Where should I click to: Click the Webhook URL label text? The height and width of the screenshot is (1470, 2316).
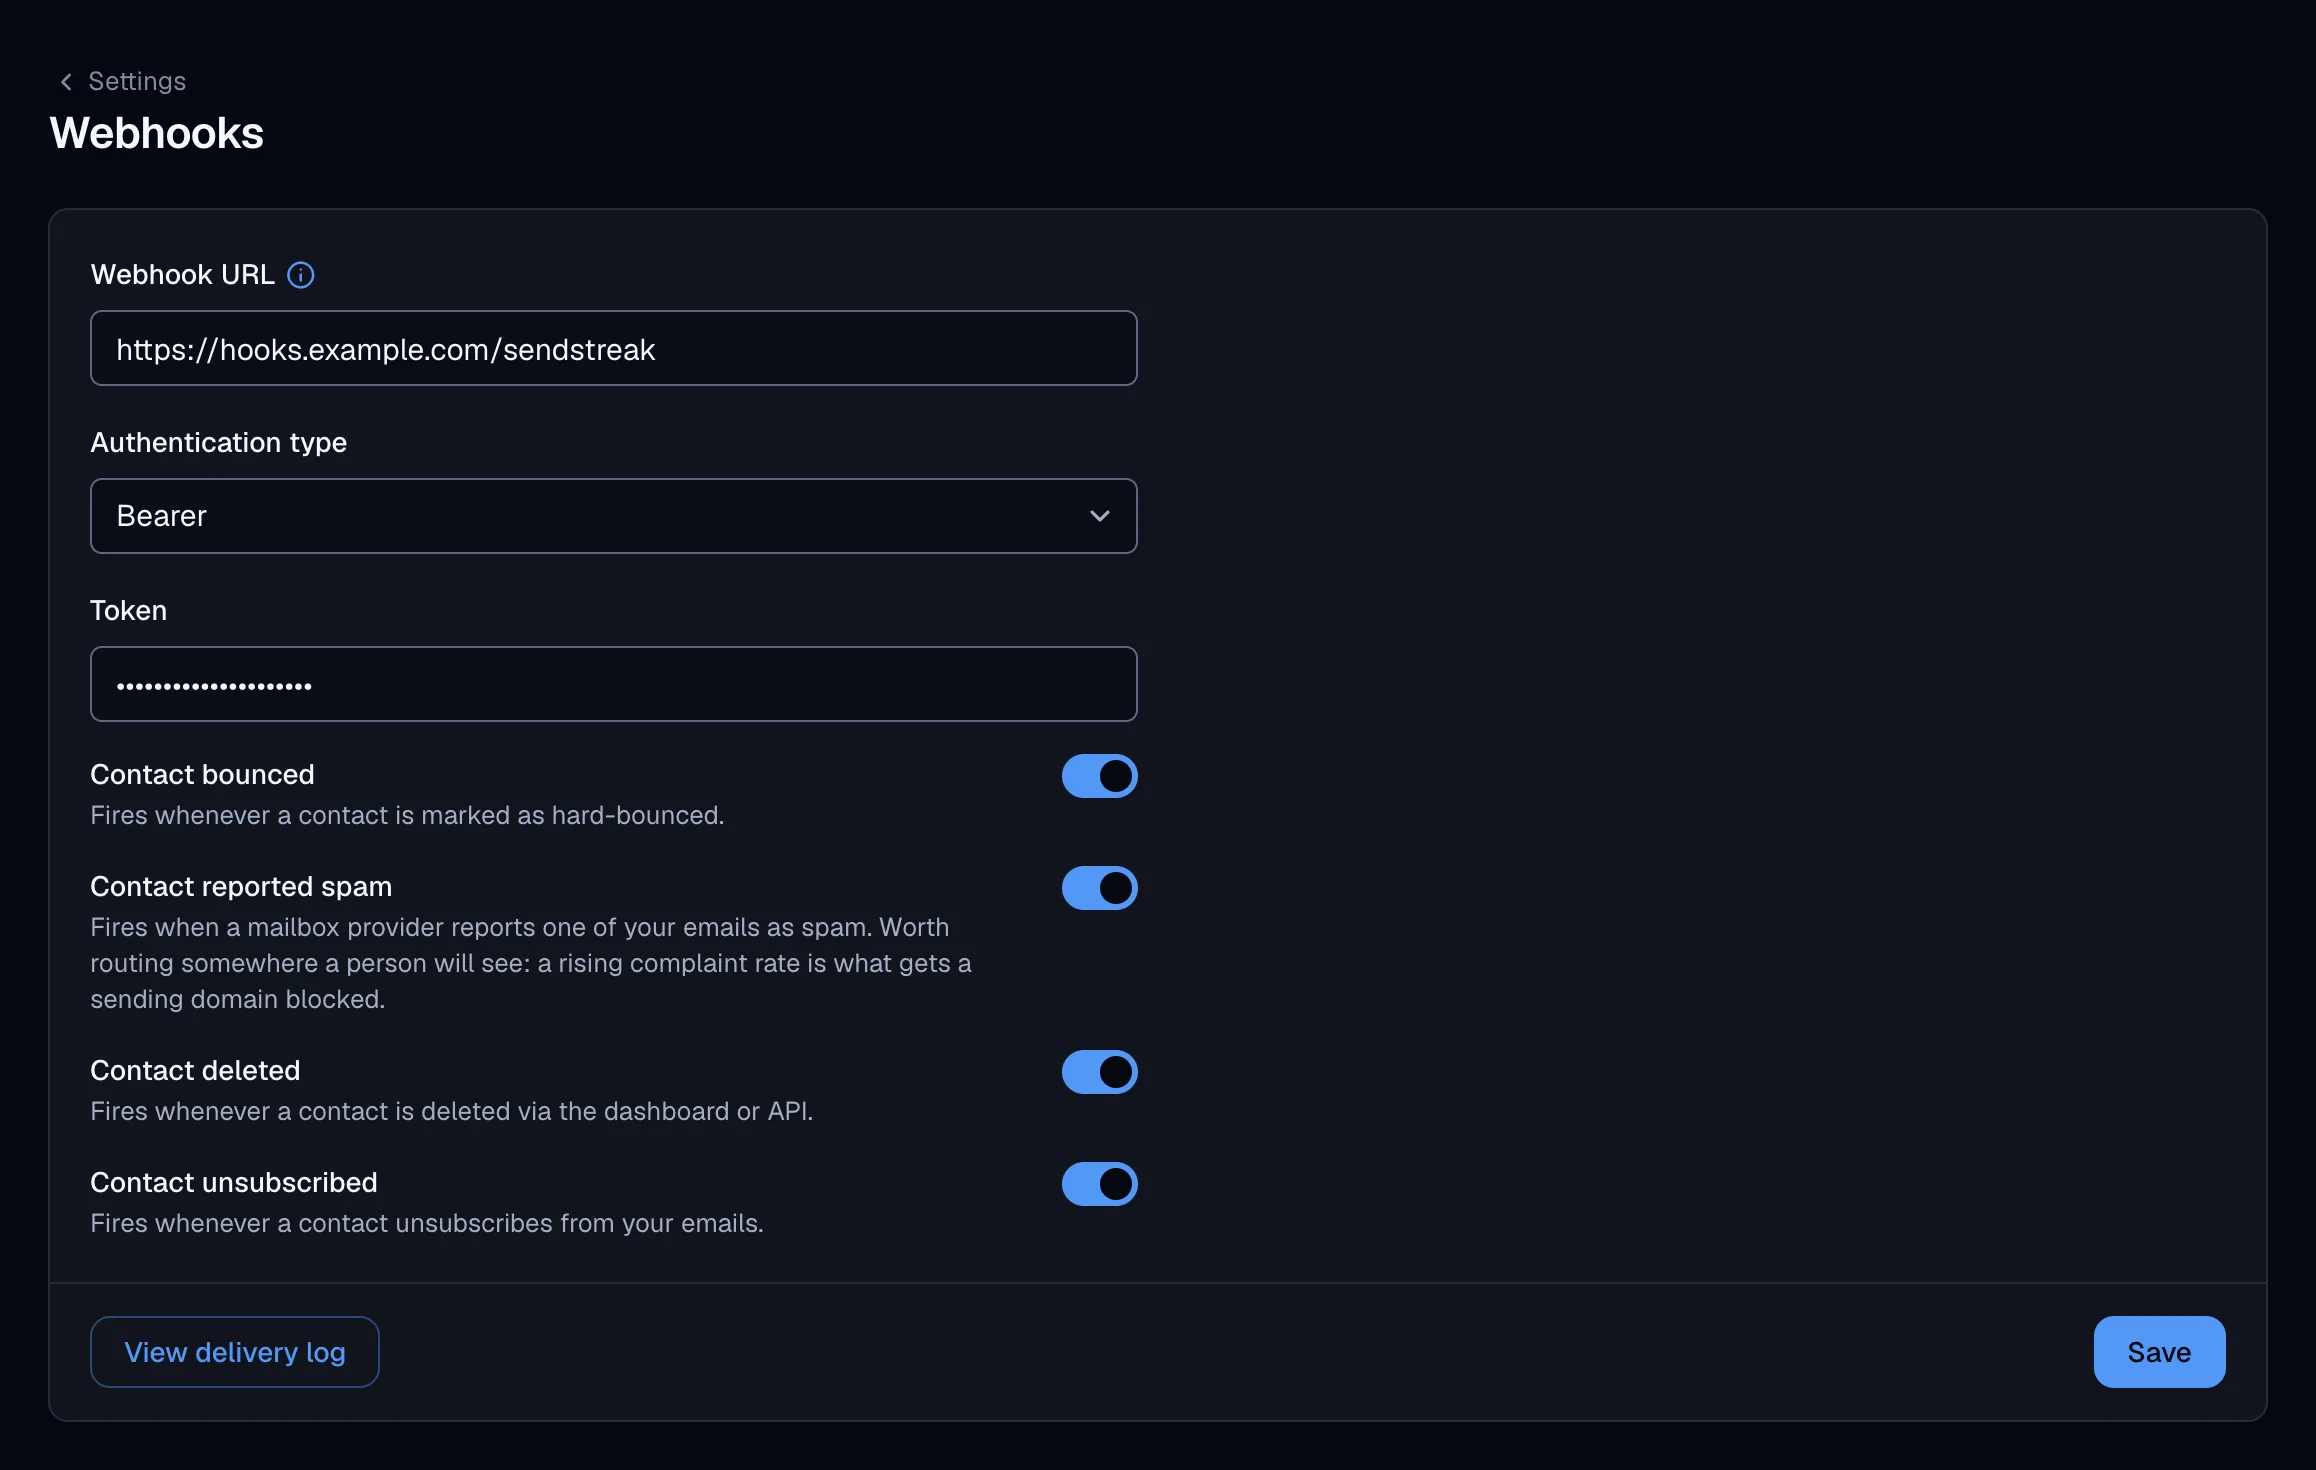[x=183, y=274]
